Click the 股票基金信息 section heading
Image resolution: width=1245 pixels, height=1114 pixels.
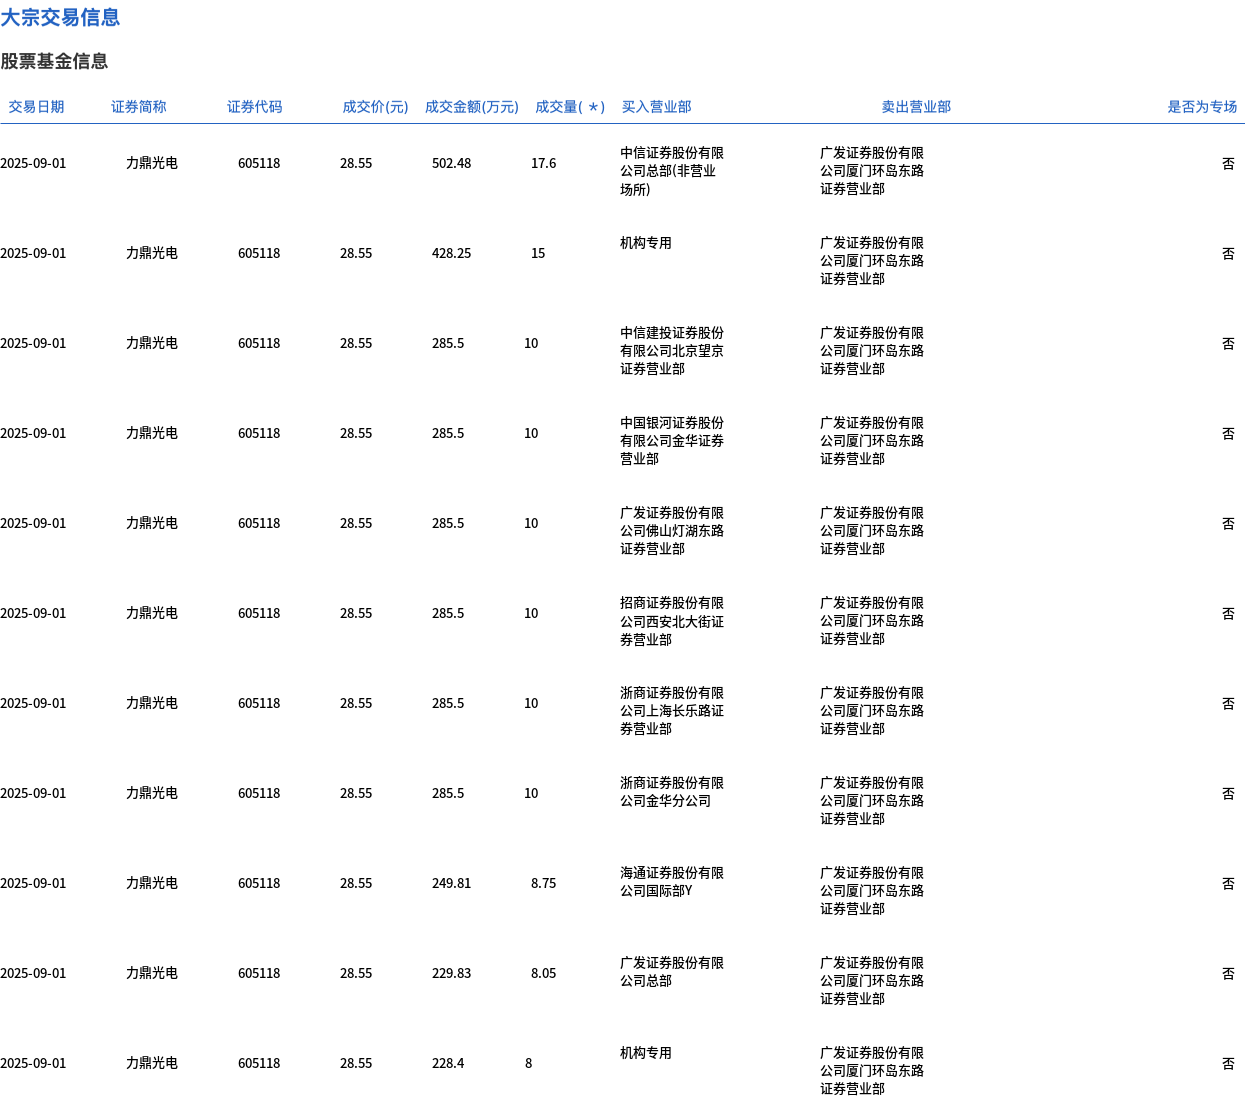pyautogui.click(x=54, y=61)
